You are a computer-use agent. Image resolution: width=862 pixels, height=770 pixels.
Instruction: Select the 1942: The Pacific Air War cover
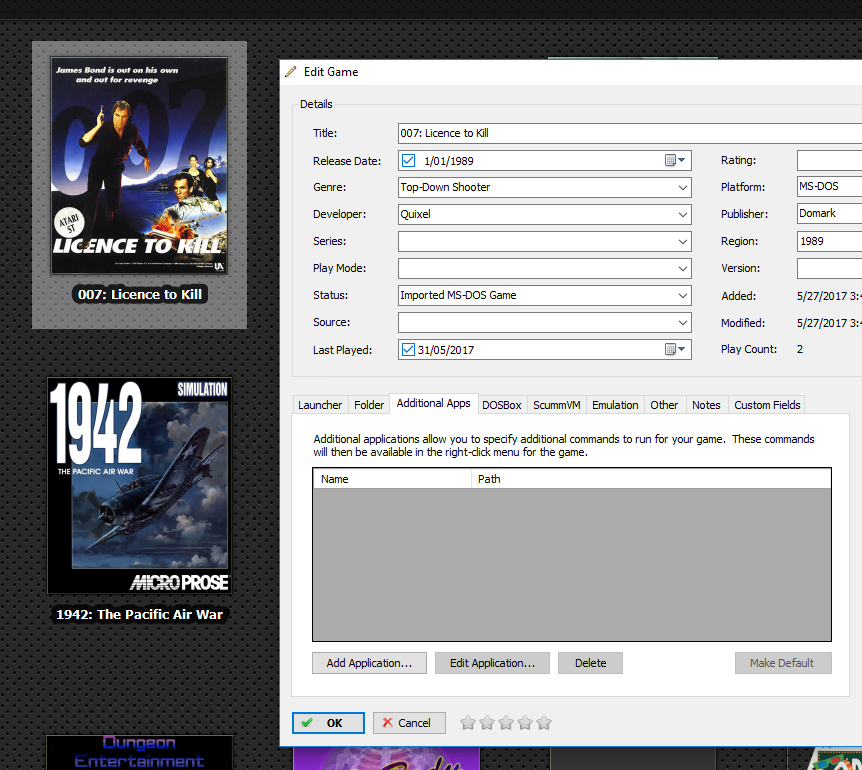[139, 485]
